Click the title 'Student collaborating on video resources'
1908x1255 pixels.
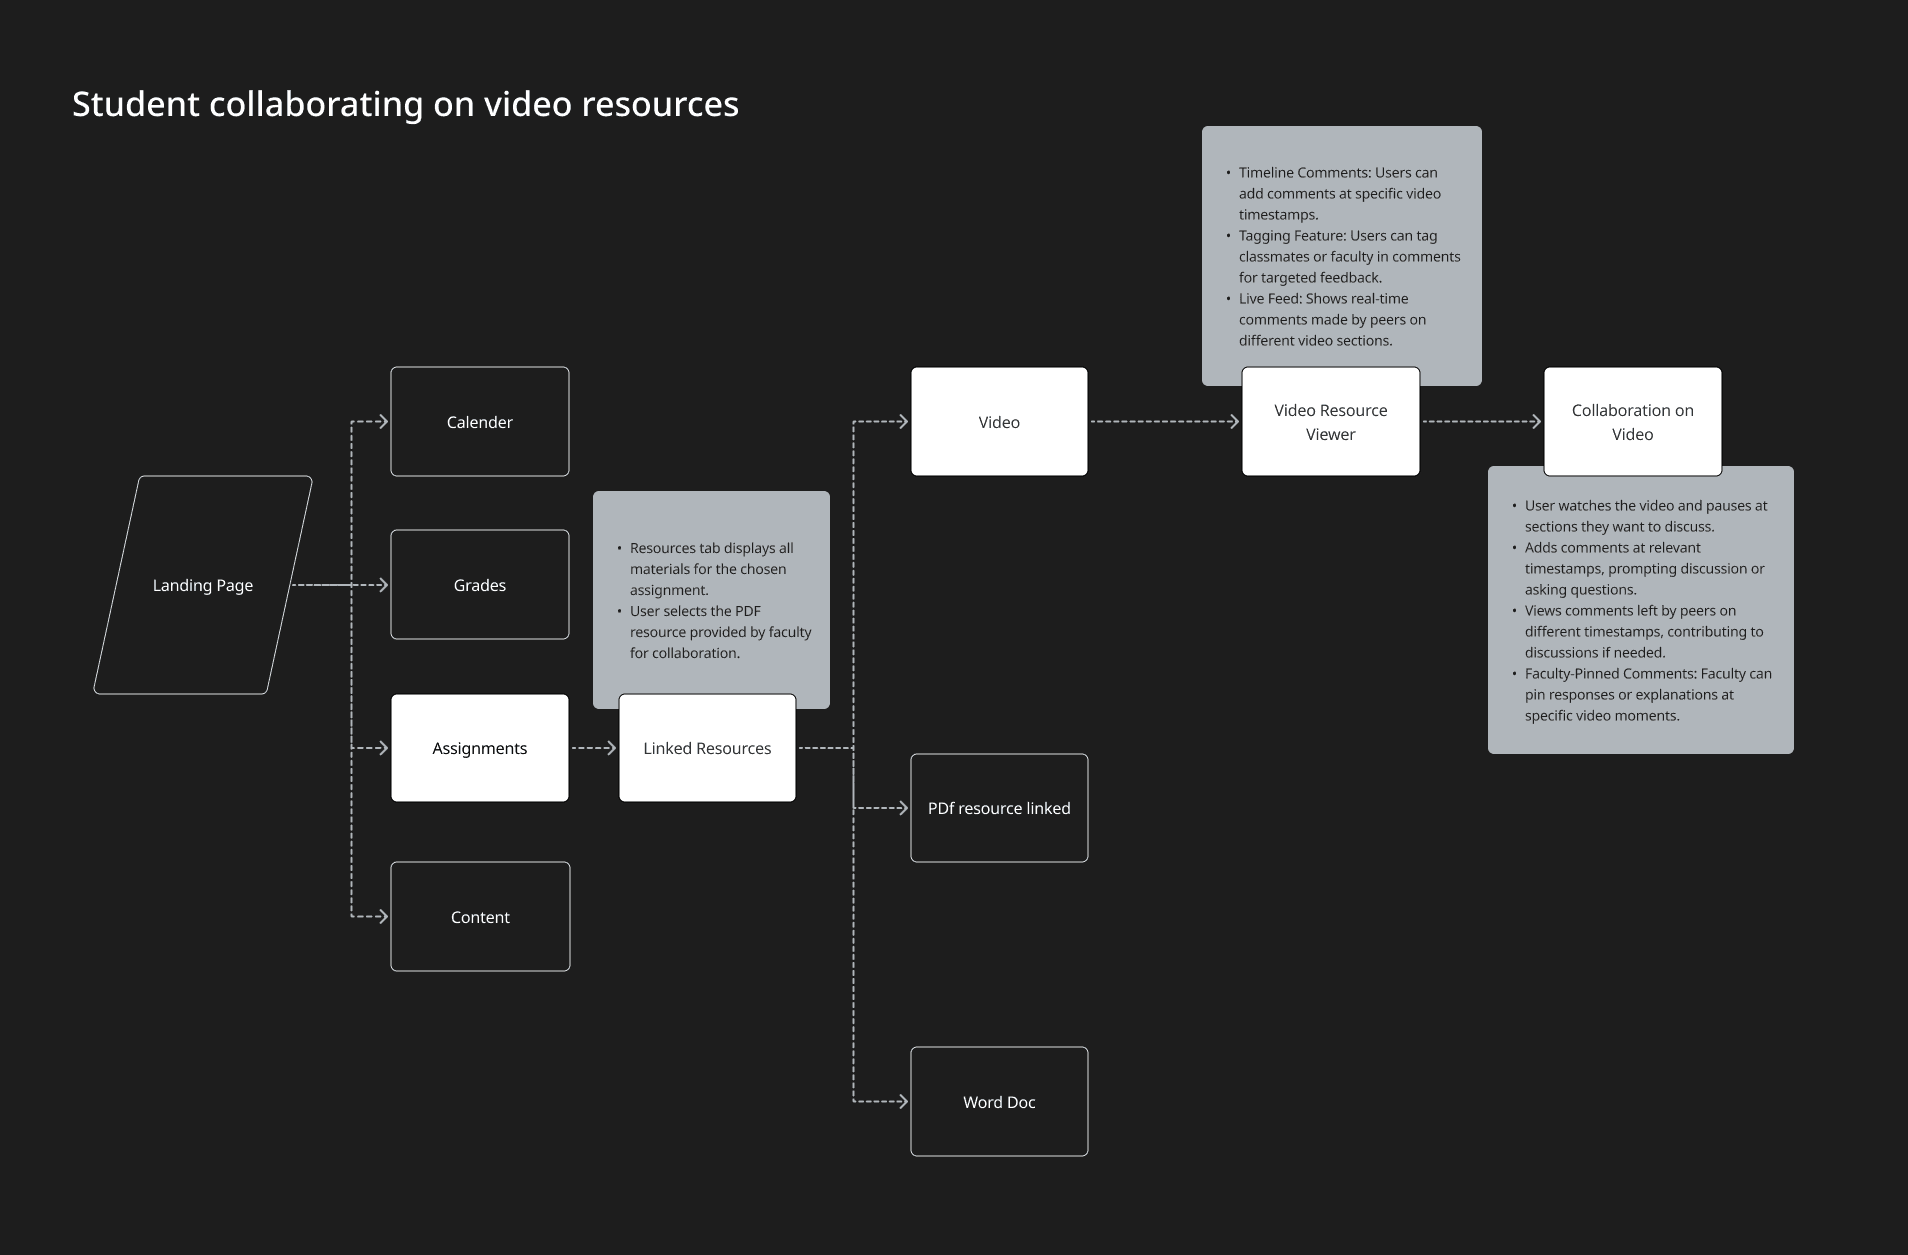pyautogui.click(x=405, y=104)
